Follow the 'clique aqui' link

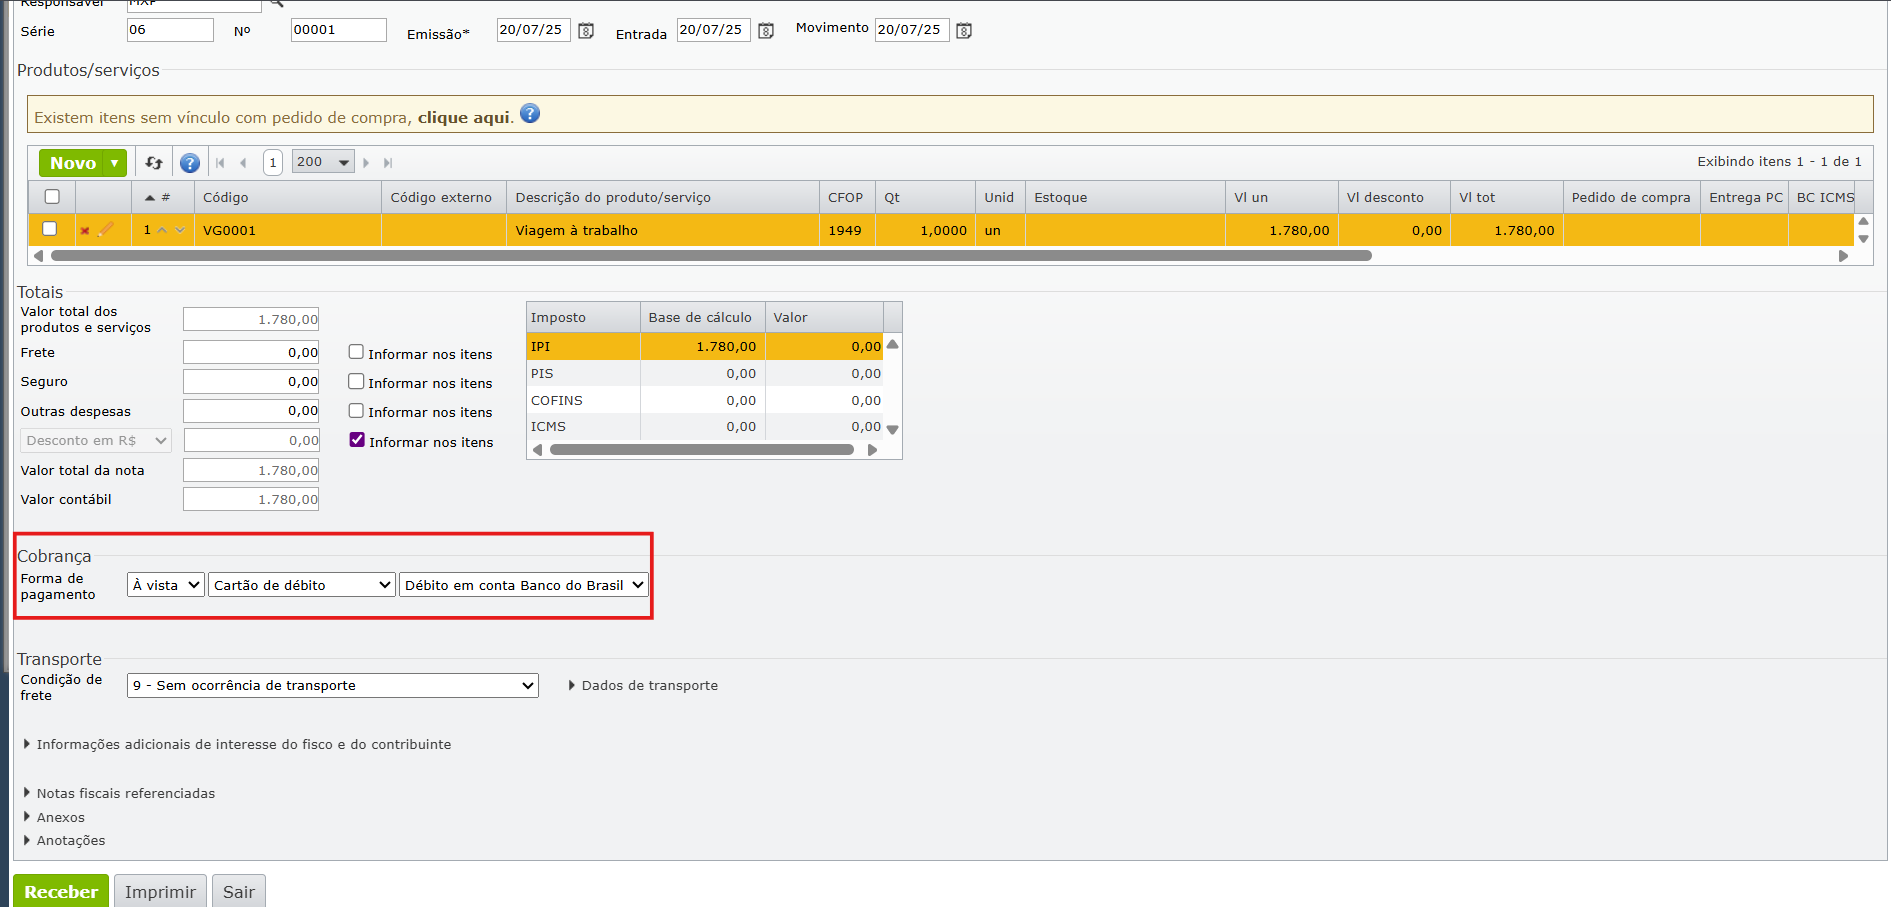464,117
